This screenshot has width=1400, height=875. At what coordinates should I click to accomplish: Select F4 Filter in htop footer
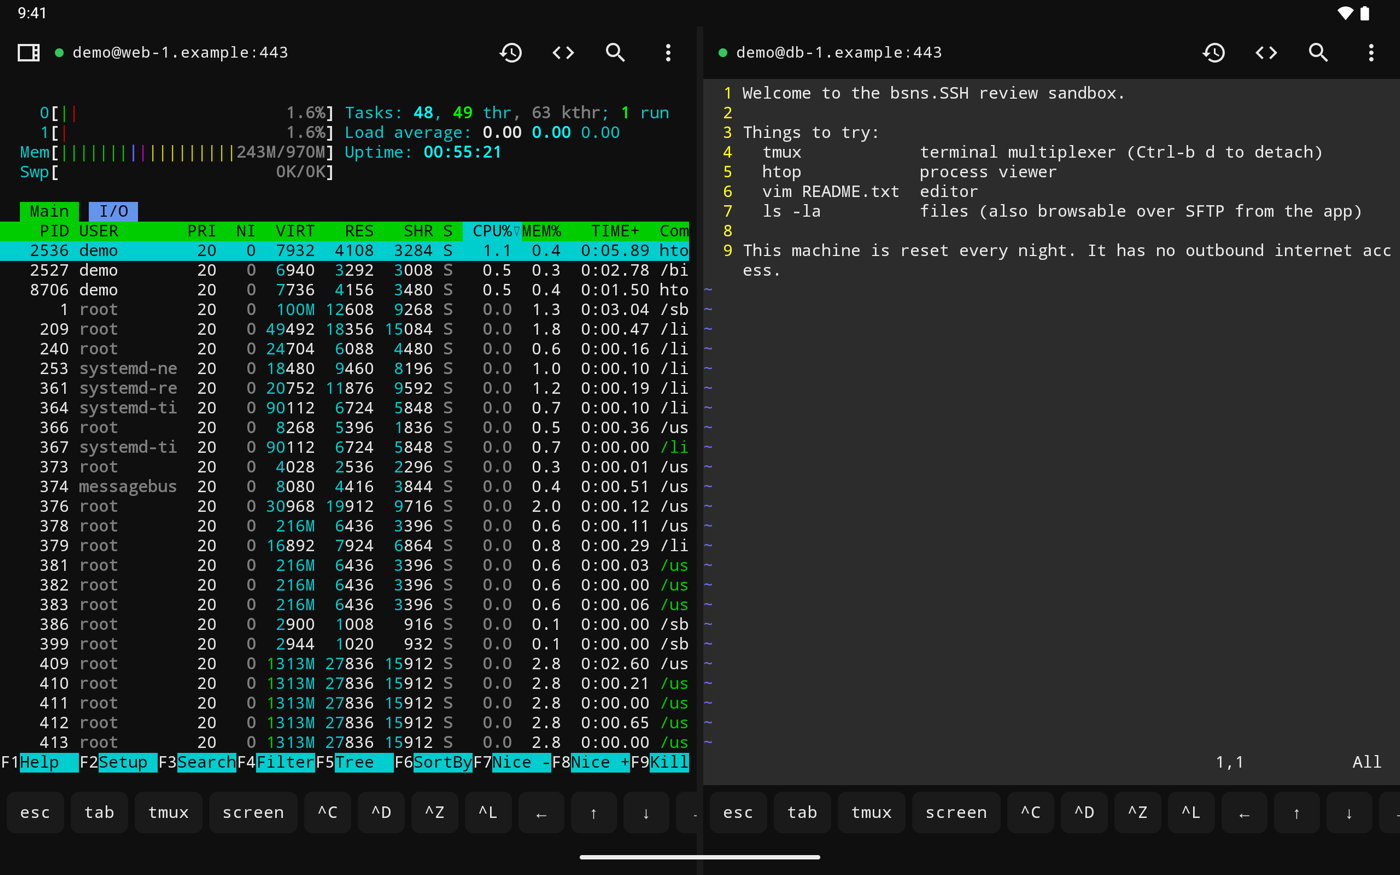(x=276, y=762)
